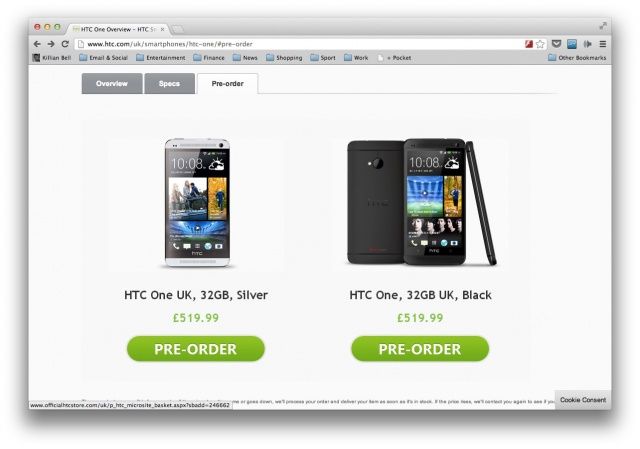Click the address bar URL field
Image resolution: width=640 pixels, height=449 pixels.
(300, 44)
